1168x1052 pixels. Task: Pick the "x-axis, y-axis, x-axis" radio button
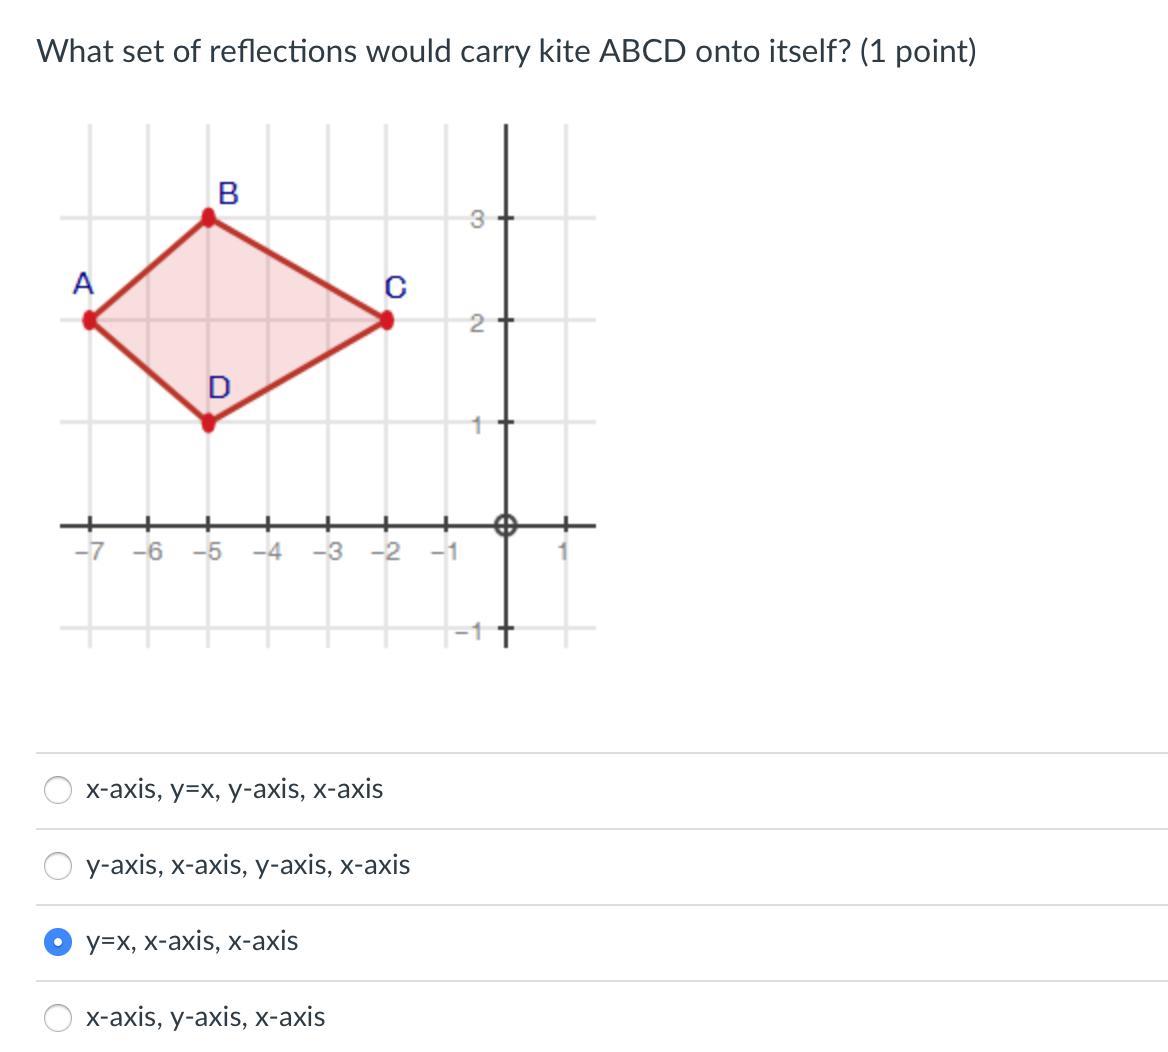pos(59,1018)
